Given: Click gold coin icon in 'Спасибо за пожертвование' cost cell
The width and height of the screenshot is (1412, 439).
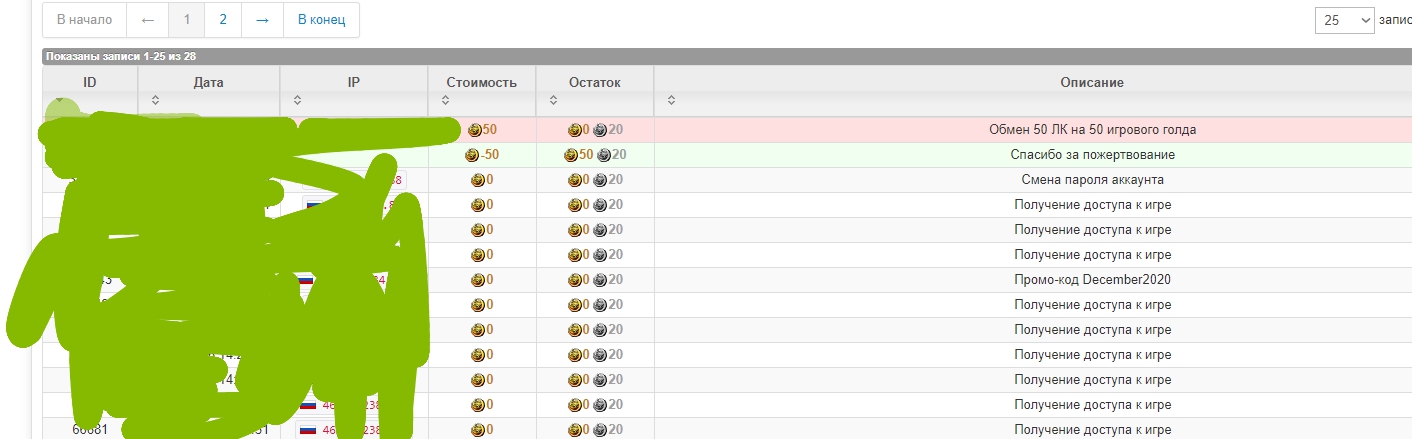Looking at the screenshot, I should point(472,155).
